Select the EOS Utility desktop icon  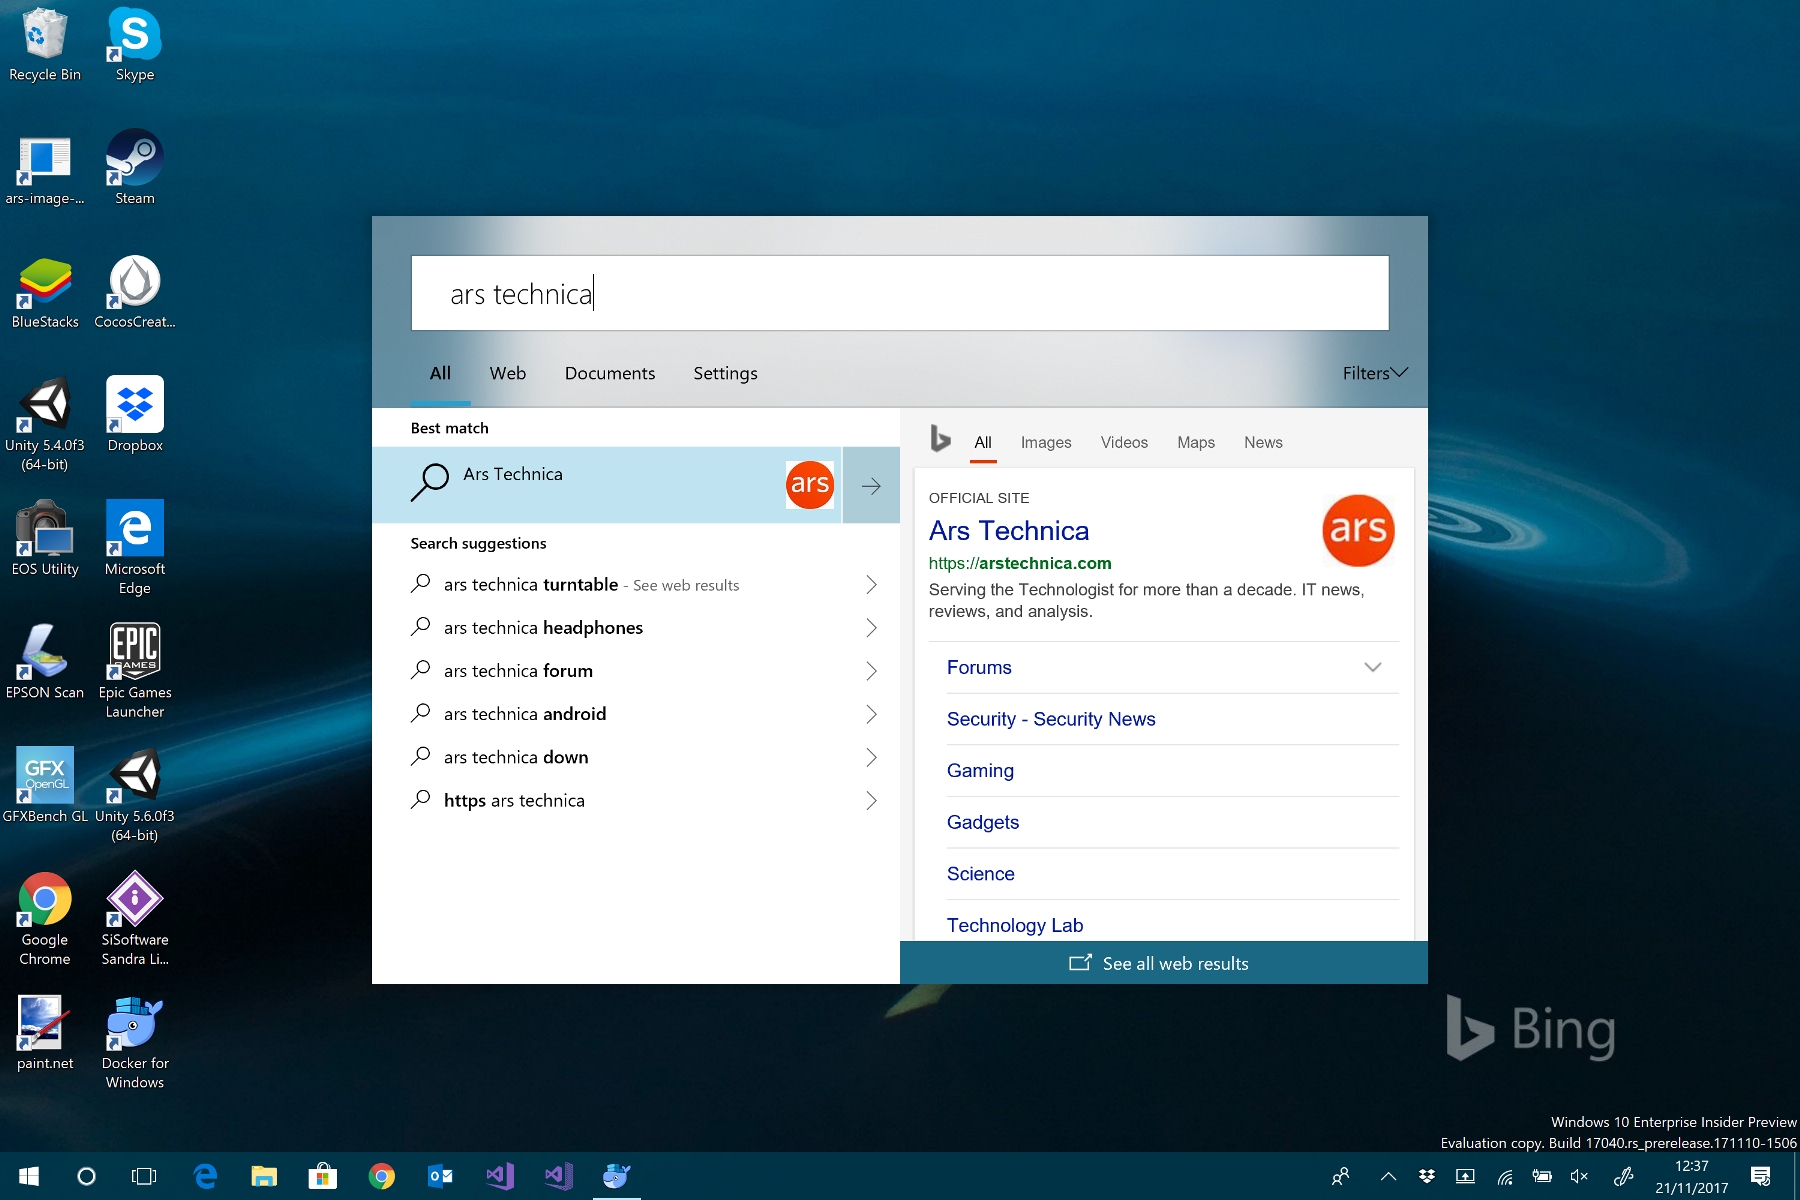pyautogui.click(x=44, y=540)
